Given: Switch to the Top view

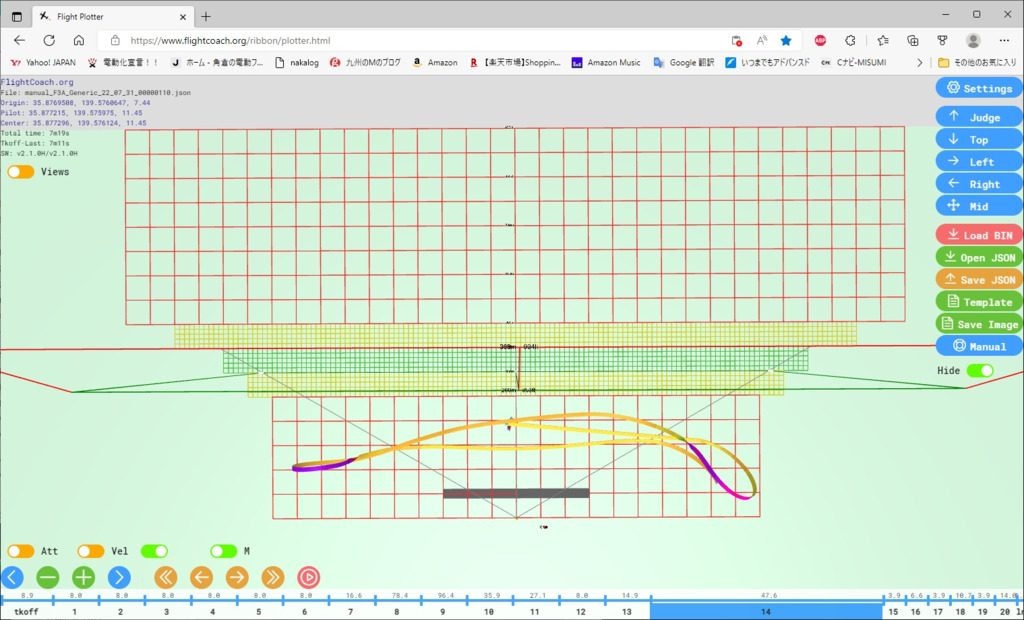Looking at the screenshot, I should (979, 139).
